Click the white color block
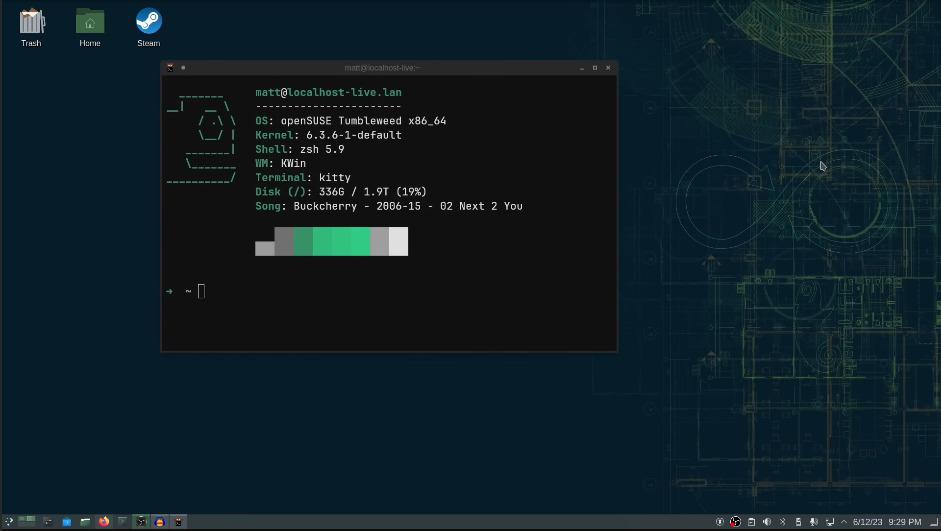This screenshot has height=531, width=941. click(x=398, y=241)
